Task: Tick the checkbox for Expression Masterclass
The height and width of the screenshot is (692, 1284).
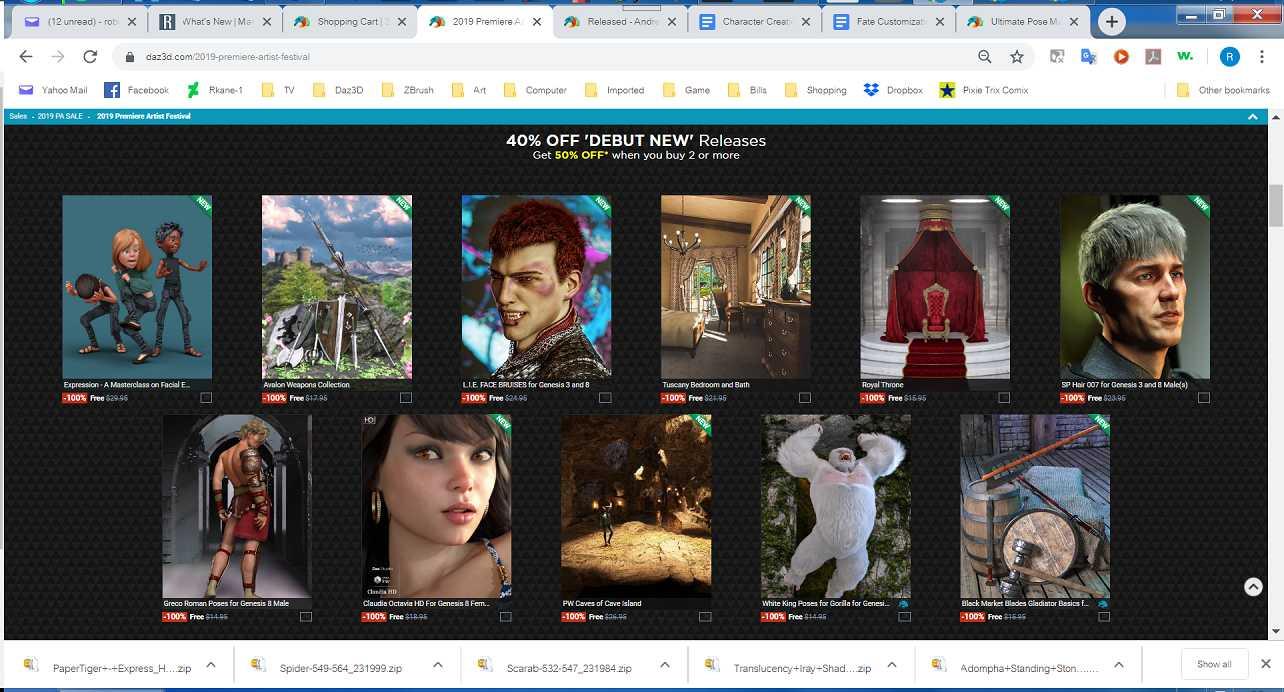Action: click(206, 398)
